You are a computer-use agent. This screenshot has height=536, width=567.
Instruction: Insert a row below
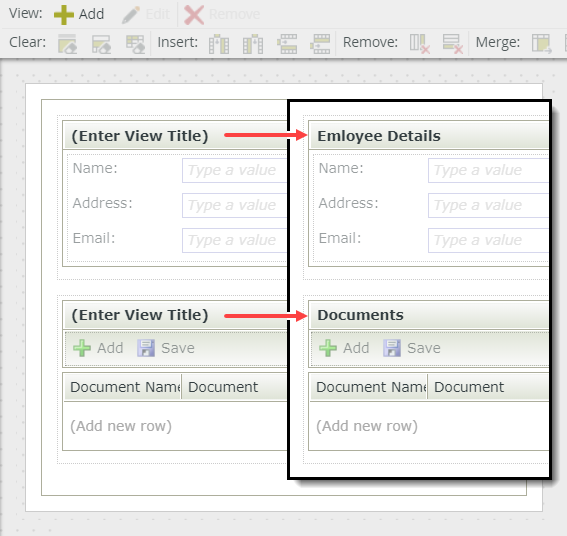coord(320,44)
